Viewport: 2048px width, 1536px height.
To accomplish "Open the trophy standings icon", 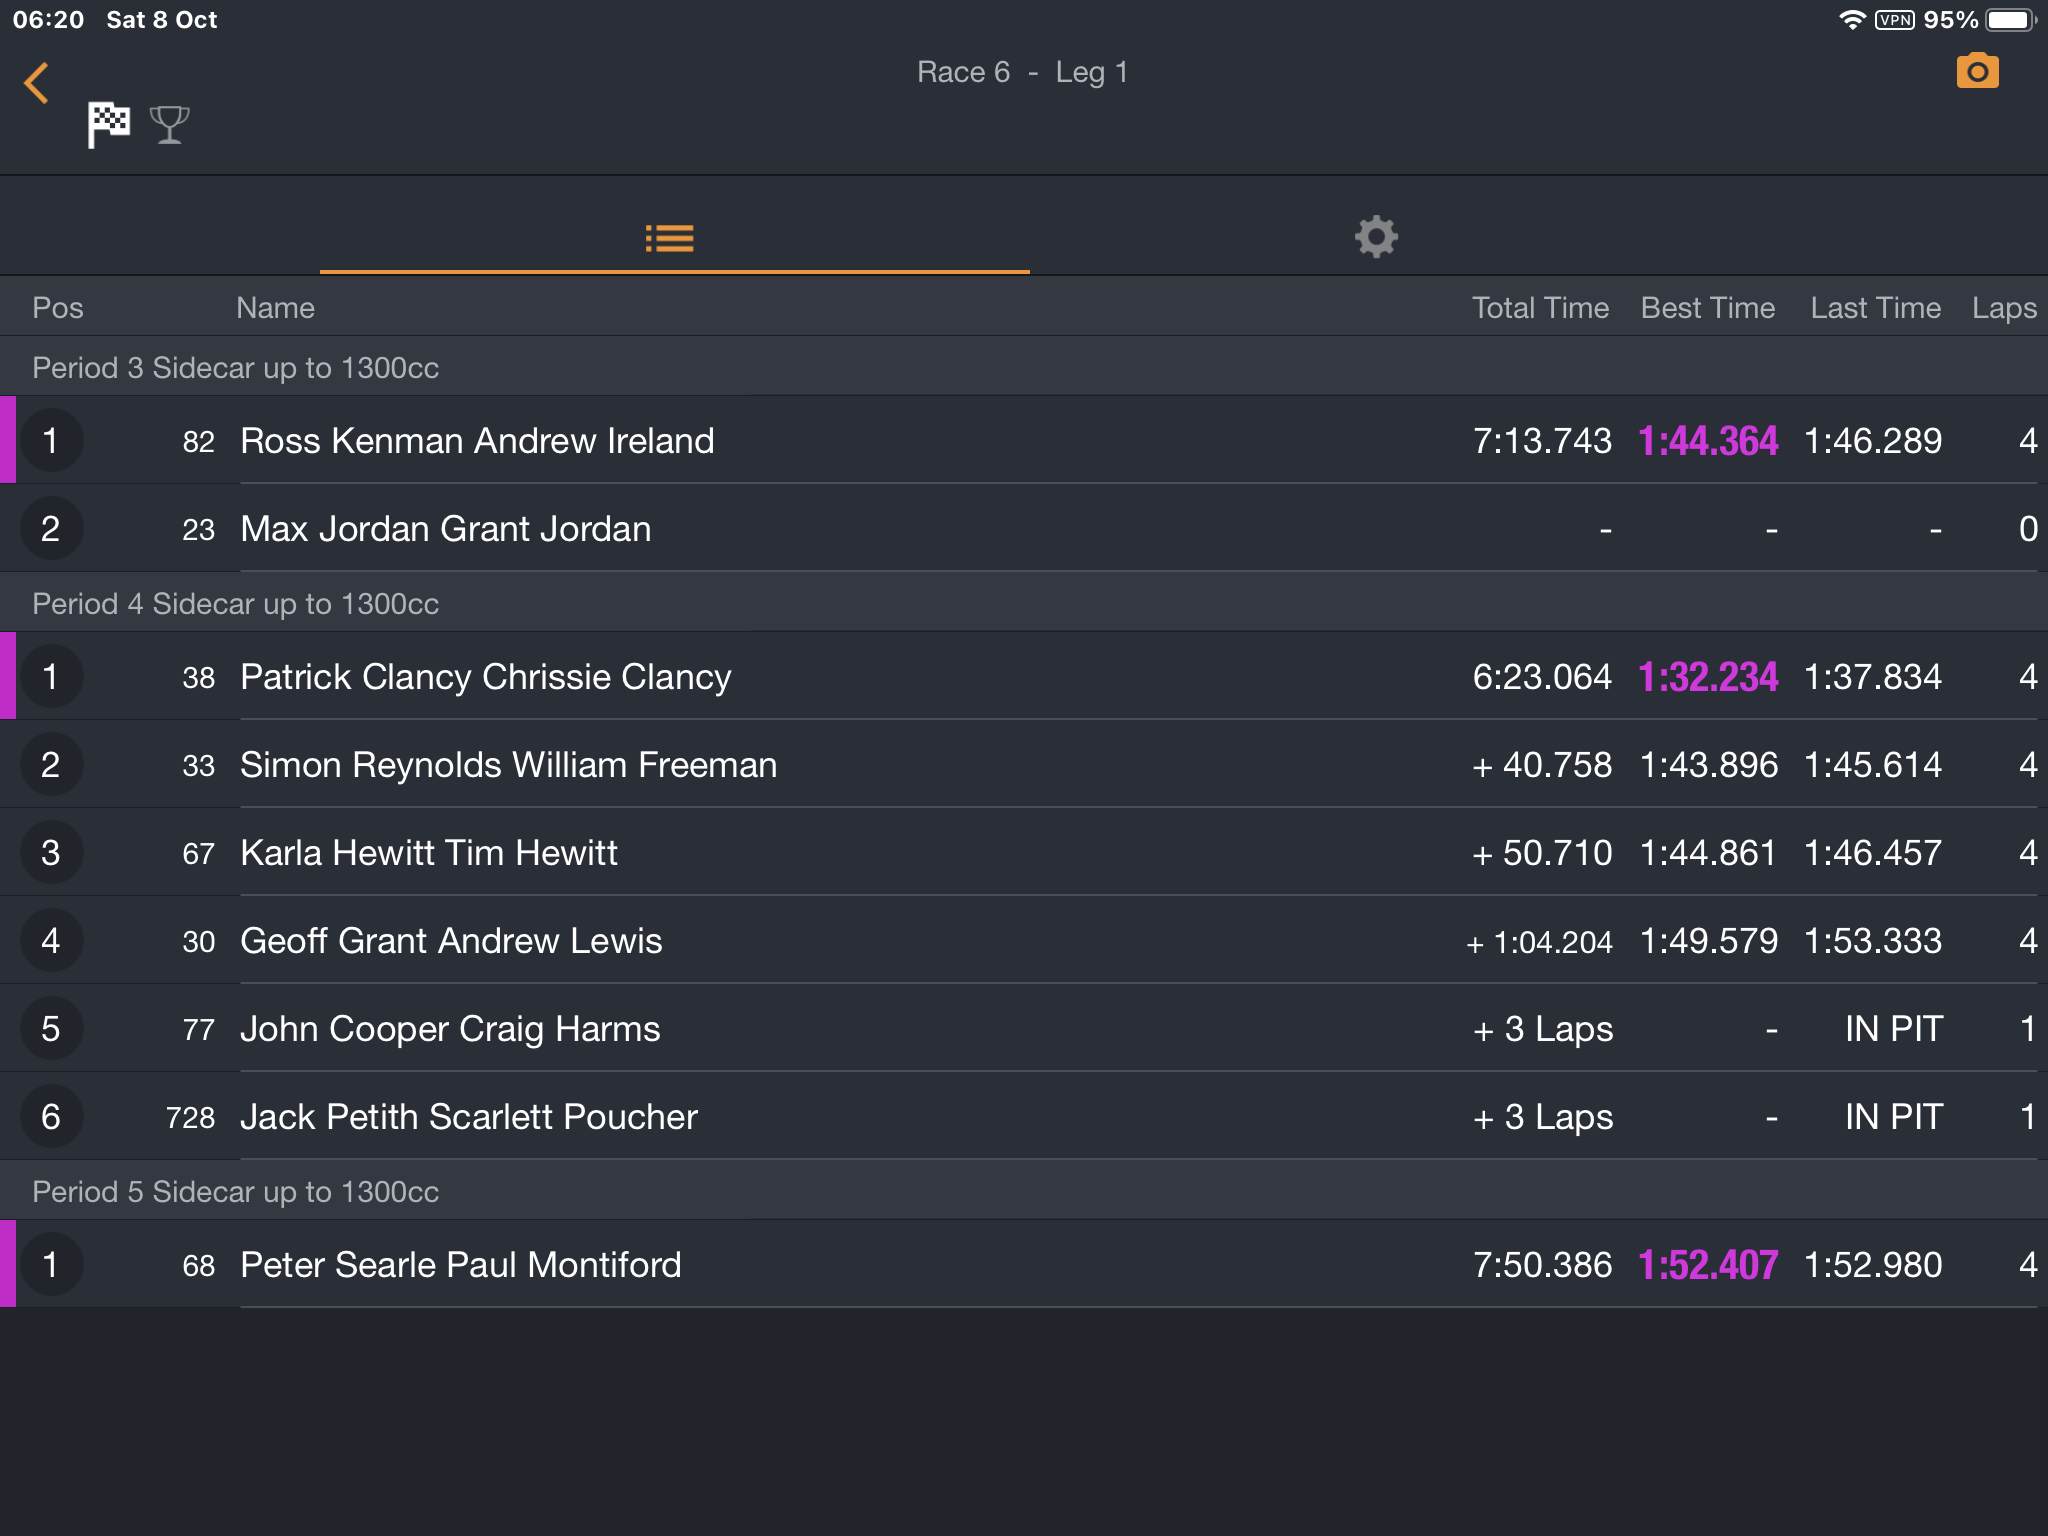I will pyautogui.click(x=169, y=125).
